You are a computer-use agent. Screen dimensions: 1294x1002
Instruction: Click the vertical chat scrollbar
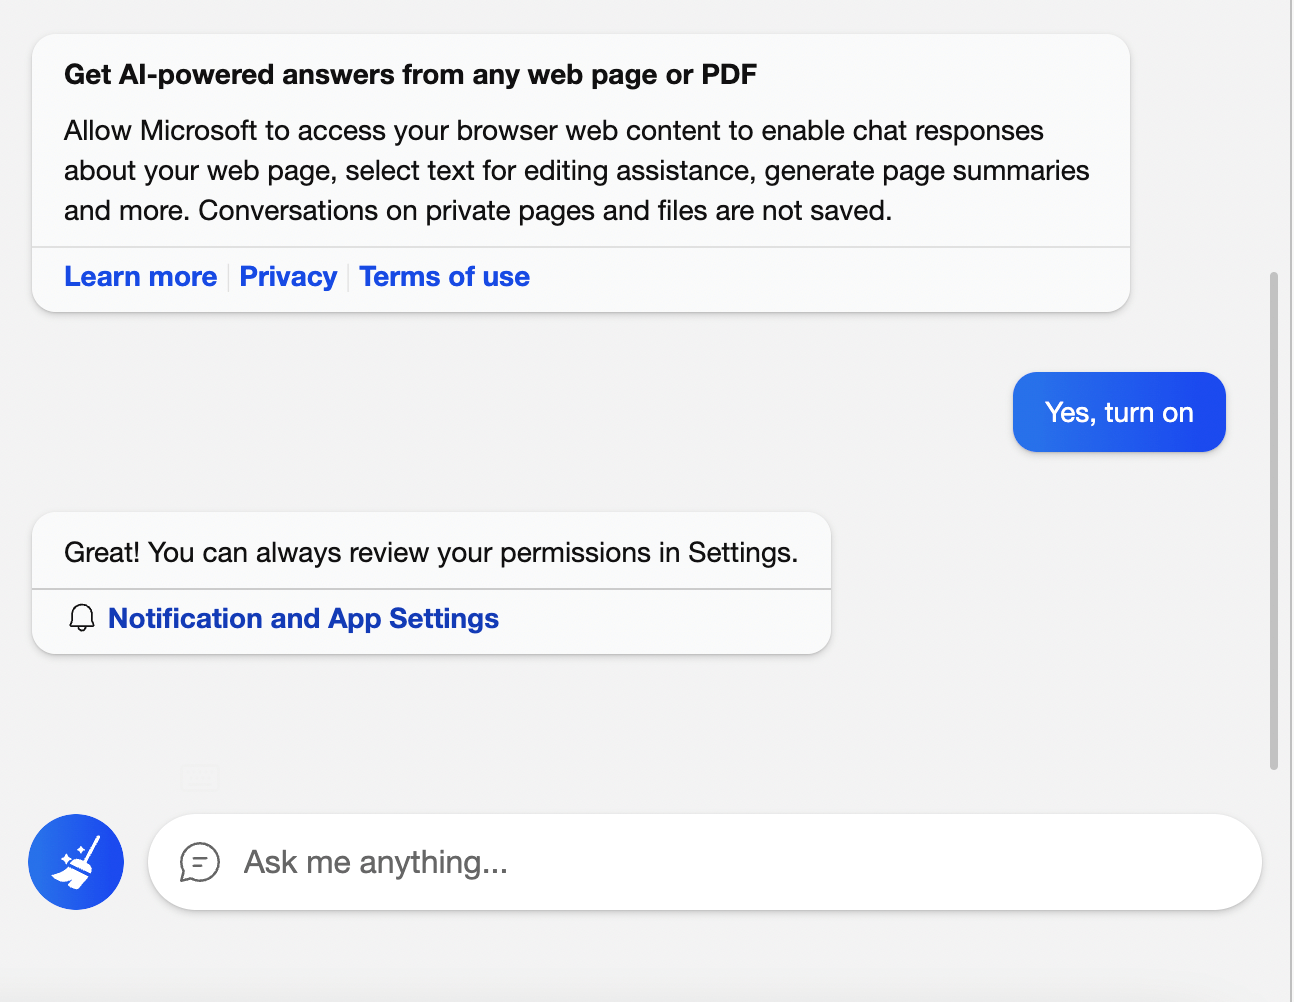1274,520
